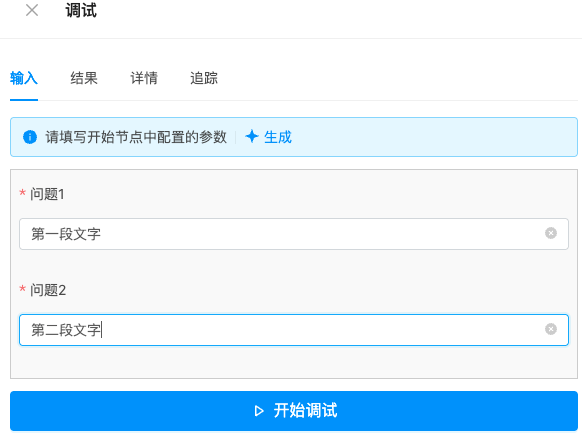The height and width of the screenshot is (447, 582).
Task: Open the 追踪 tab
Action: [204, 78]
